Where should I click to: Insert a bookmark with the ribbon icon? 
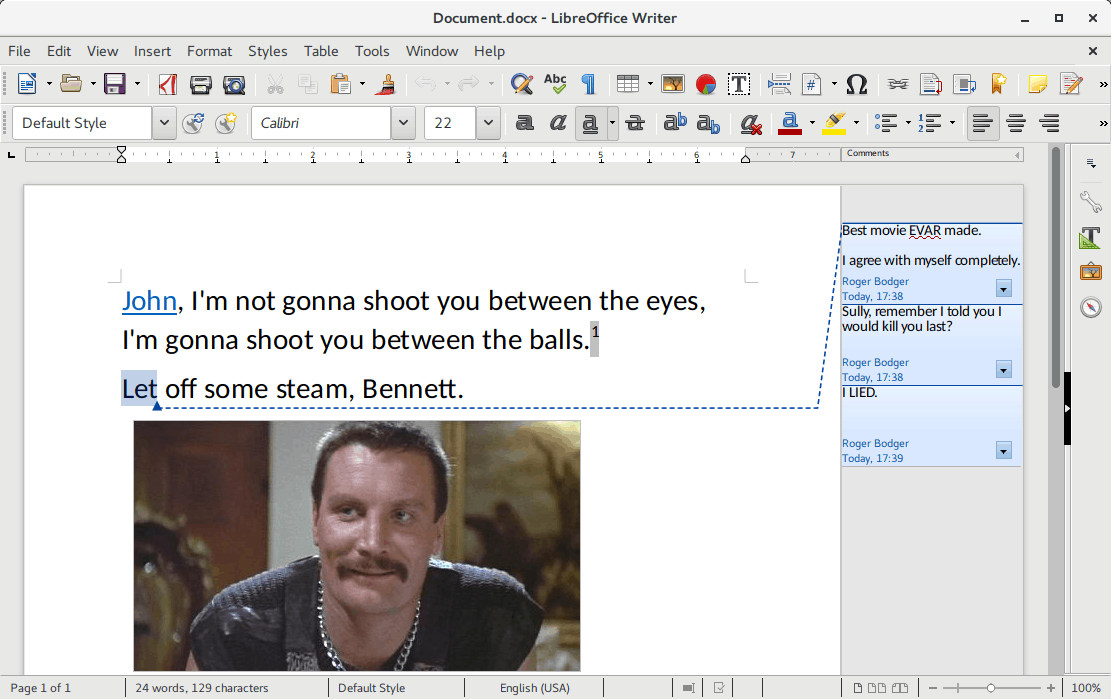coord(998,84)
